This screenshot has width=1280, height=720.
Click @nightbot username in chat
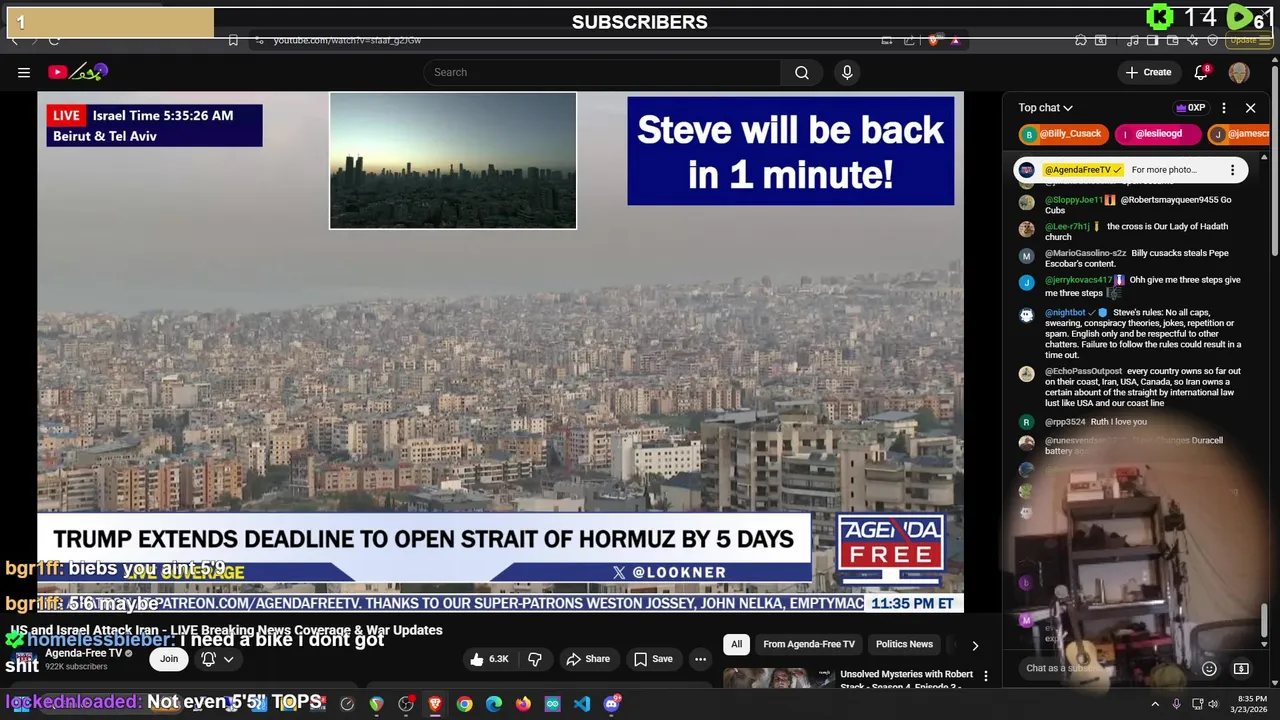(1065, 313)
